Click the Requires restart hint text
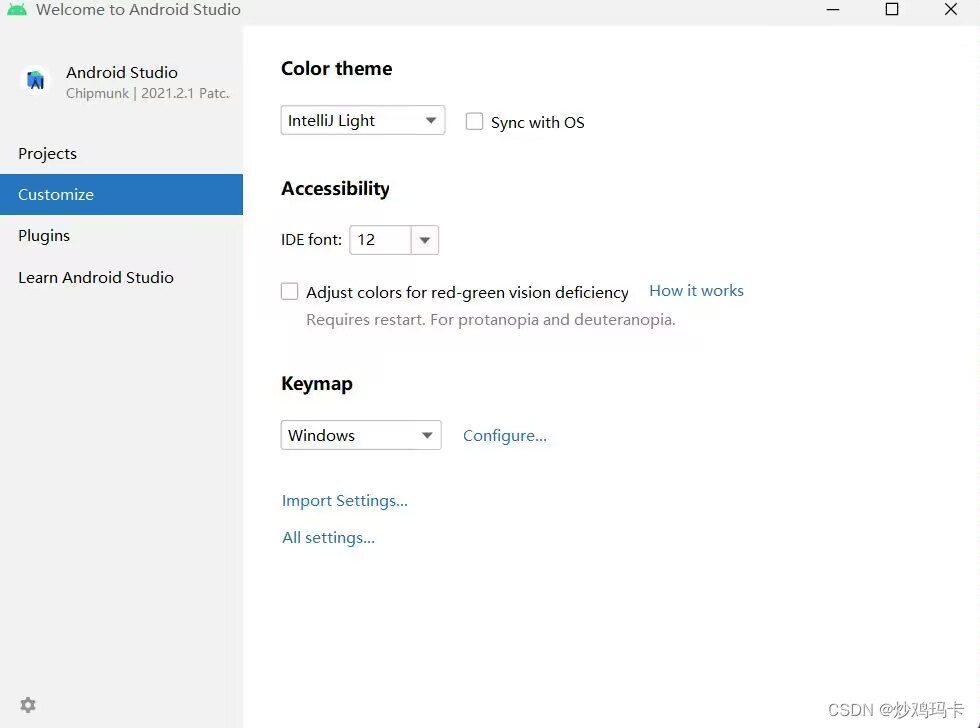The width and height of the screenshot is (980, 728). point(491,319)
